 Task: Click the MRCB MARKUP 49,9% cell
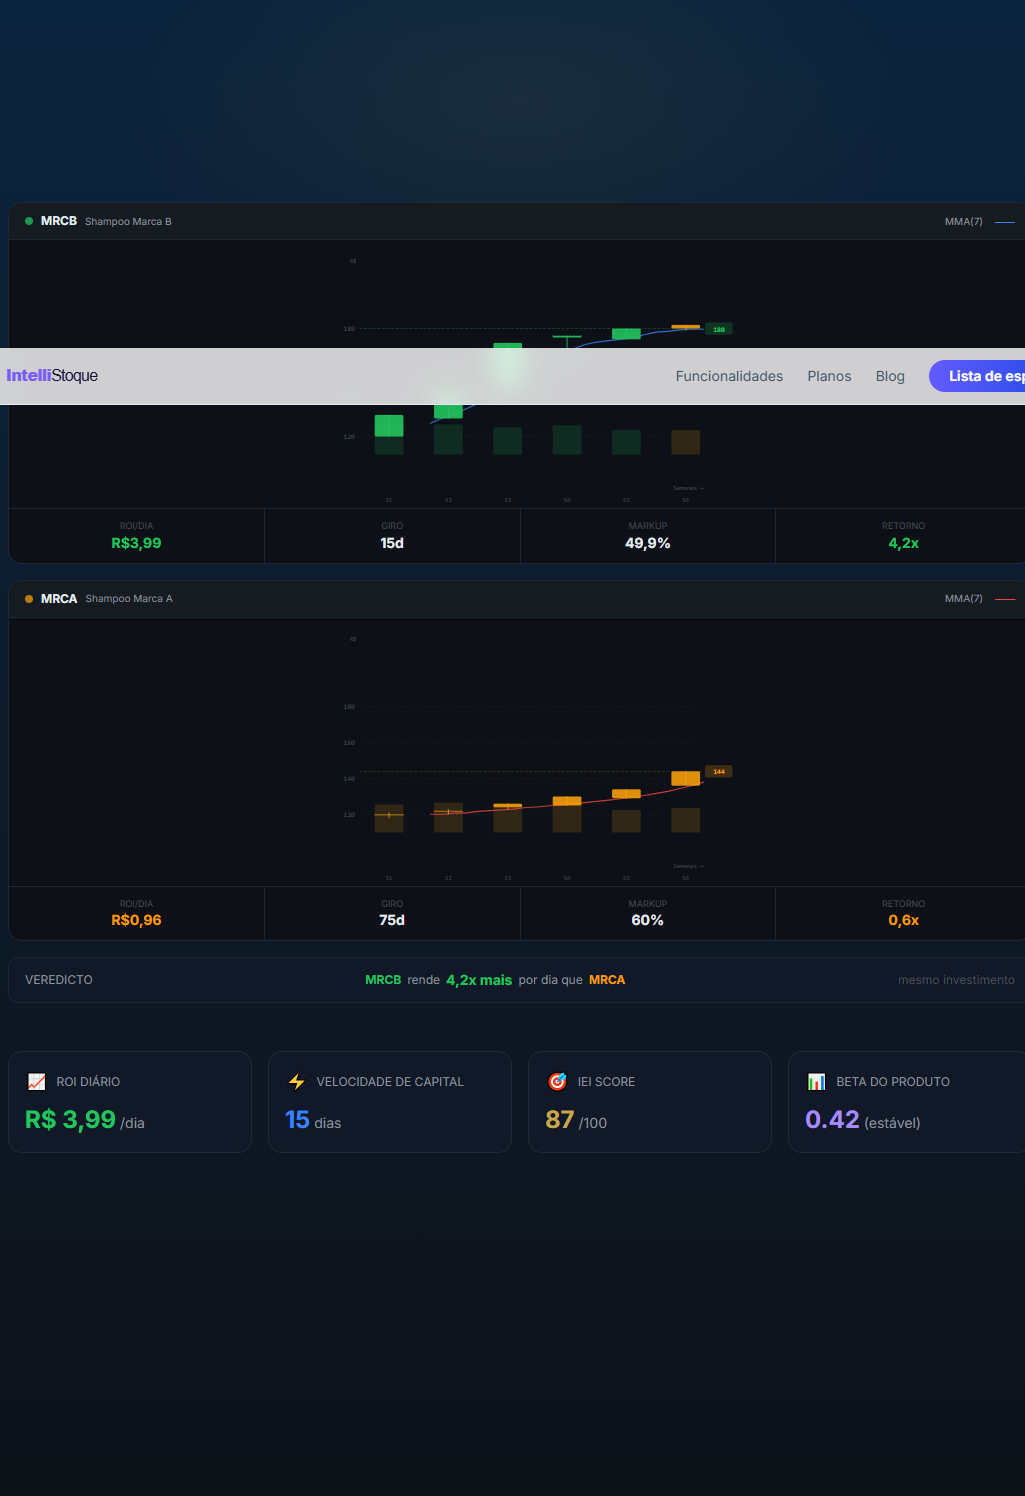pyautogui.click(x=648, y=536)
